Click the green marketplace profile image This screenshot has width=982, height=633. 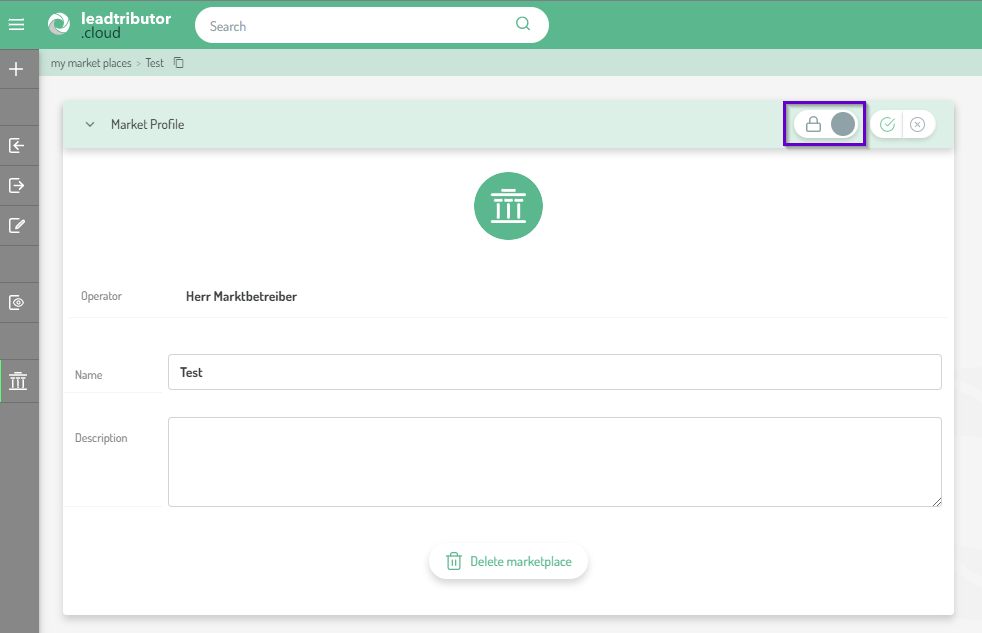coord(508,206)
